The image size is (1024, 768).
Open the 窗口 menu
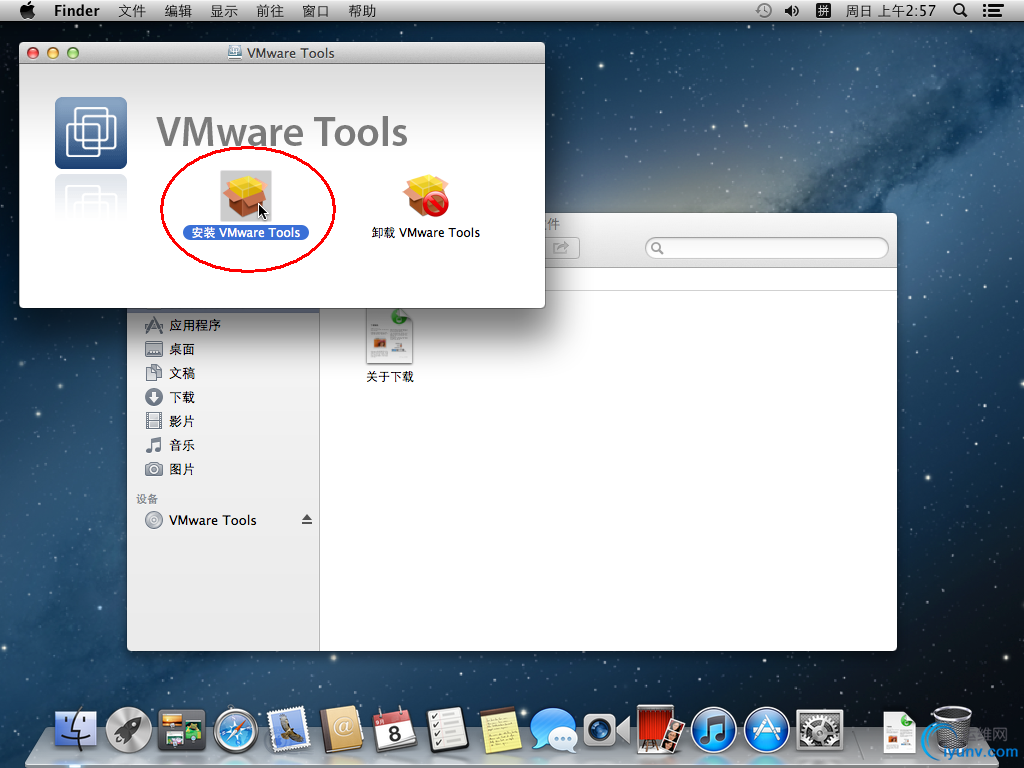click(315, 10)
